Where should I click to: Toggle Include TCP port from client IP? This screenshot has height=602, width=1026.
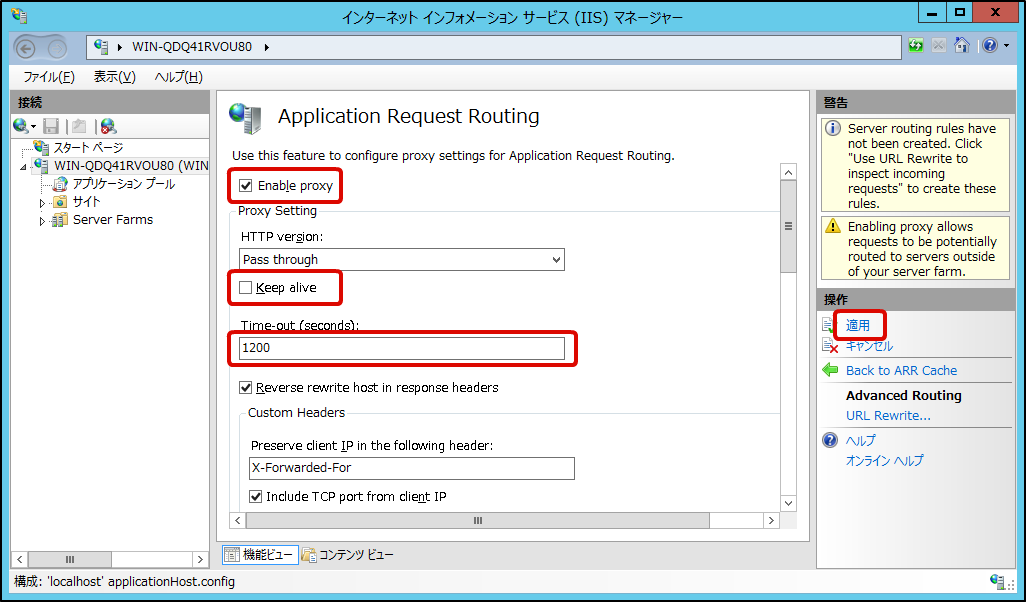[256, 497]
